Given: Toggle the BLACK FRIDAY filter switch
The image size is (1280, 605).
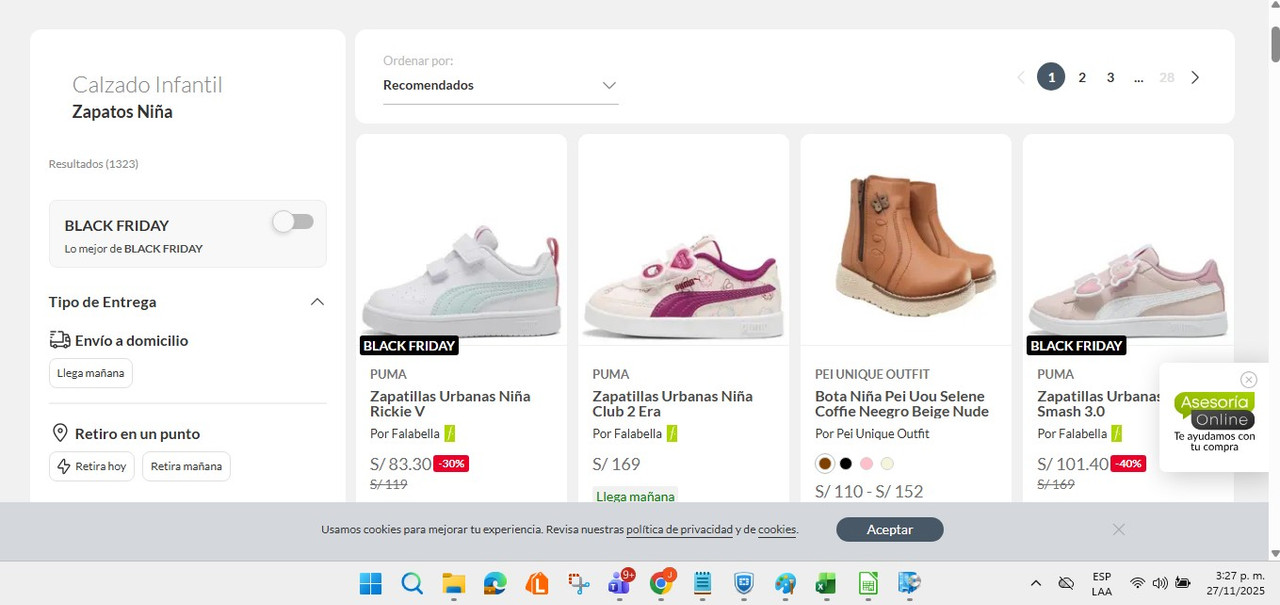Looking at the screenshot, I should click(294, 222).
